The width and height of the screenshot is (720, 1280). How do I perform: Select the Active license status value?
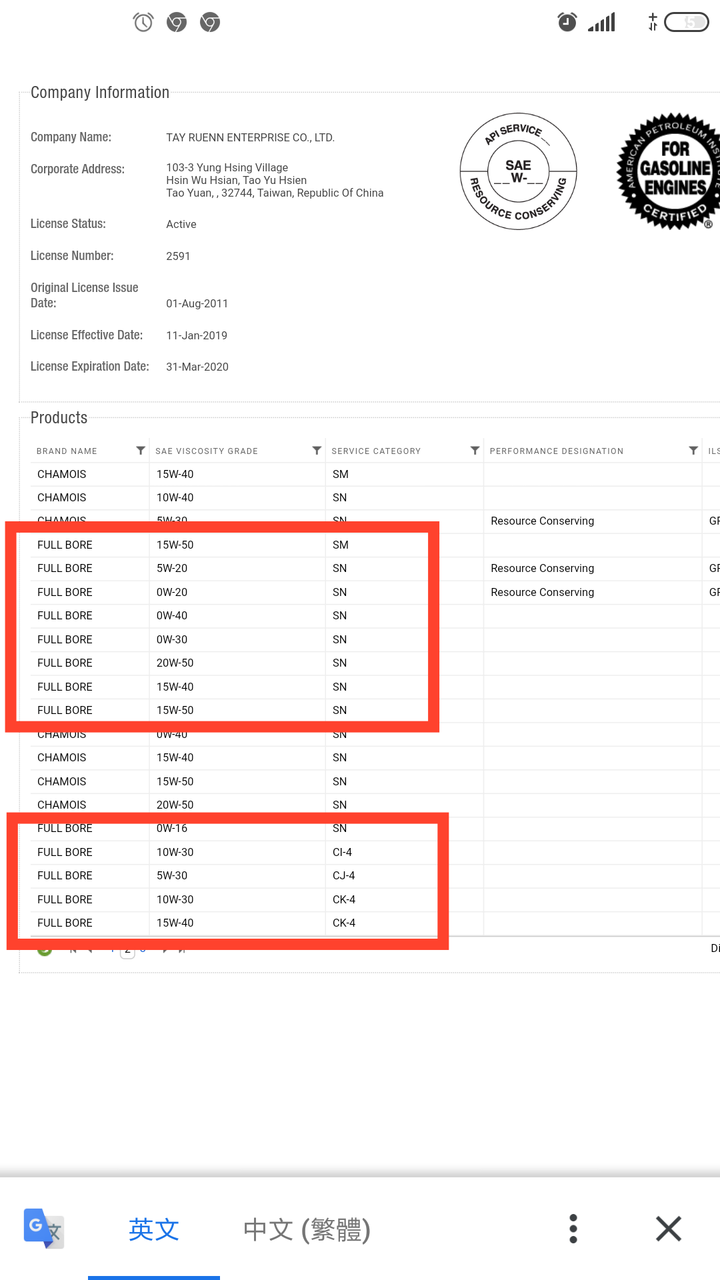point(181,224)
